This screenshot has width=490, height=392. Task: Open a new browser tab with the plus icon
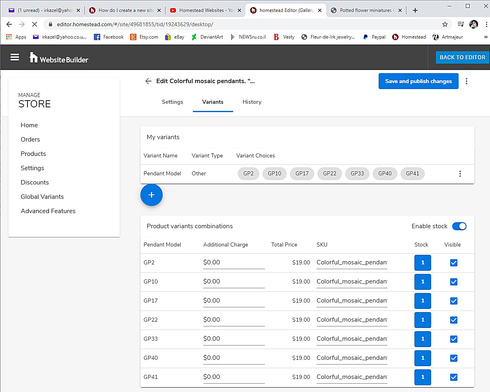(415, 10)
